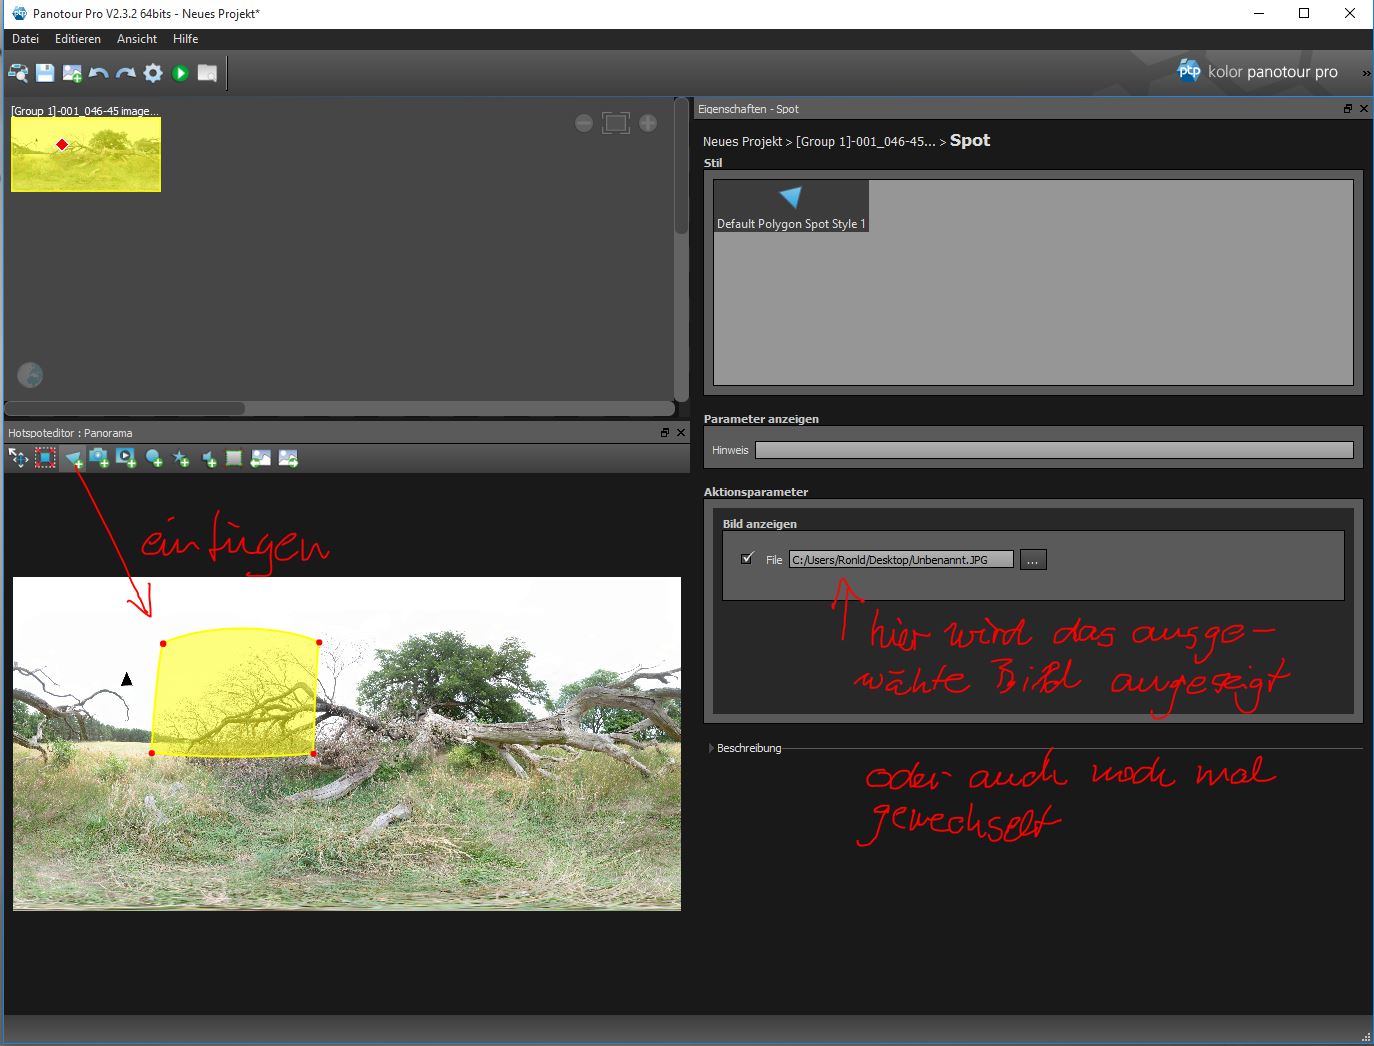Image resolution: width=1374 pixels, height=1046 pixels.
Task: Save project with floppy disk icon
Action: (x=45, y=73)
